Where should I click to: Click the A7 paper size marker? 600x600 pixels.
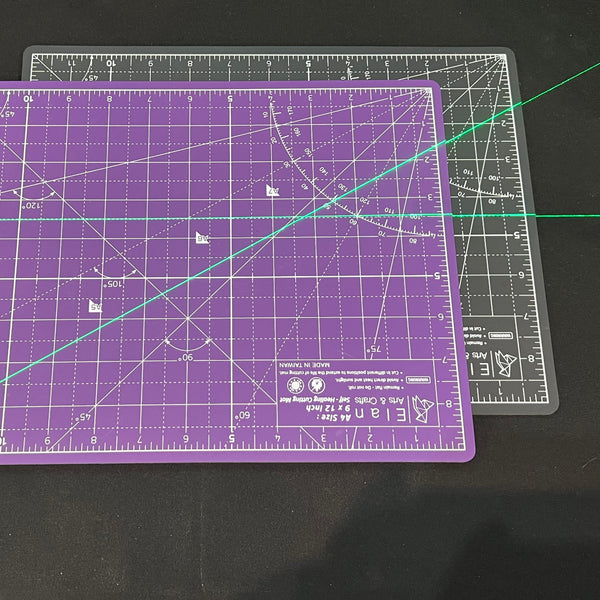tap(272, 190)
